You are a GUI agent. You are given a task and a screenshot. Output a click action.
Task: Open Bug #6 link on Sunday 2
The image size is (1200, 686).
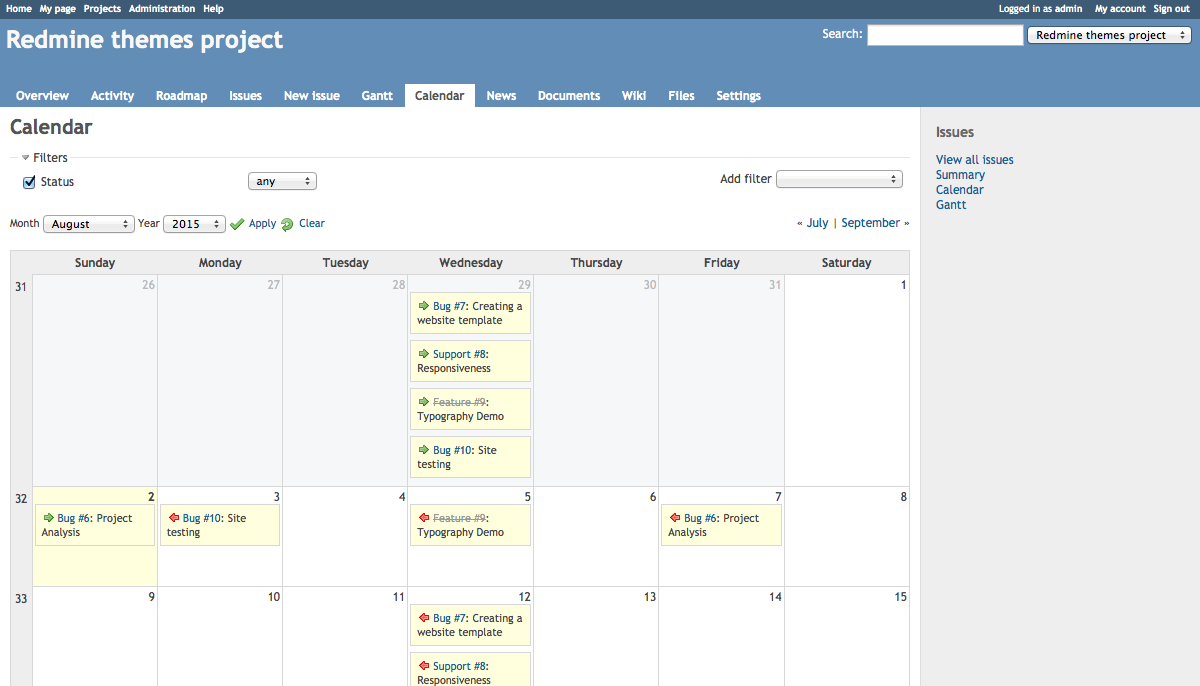[74, 518]
